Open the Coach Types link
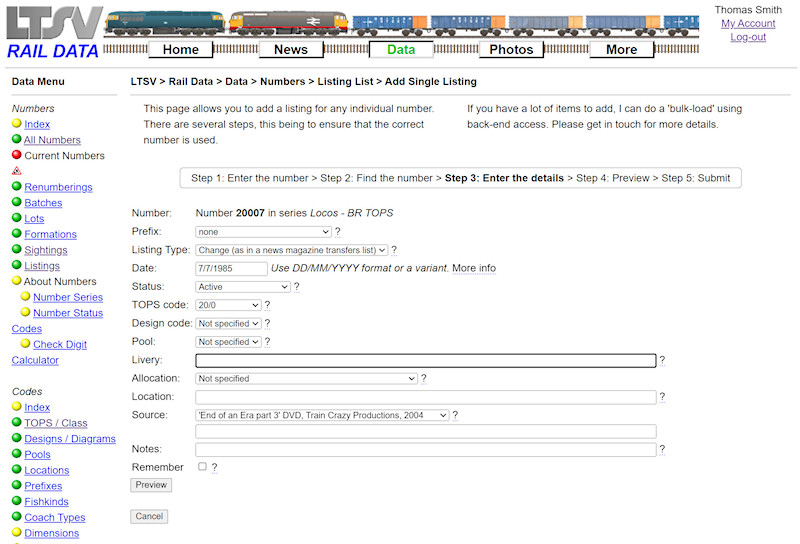Screen dimensions: 800x544 point(55,517)
